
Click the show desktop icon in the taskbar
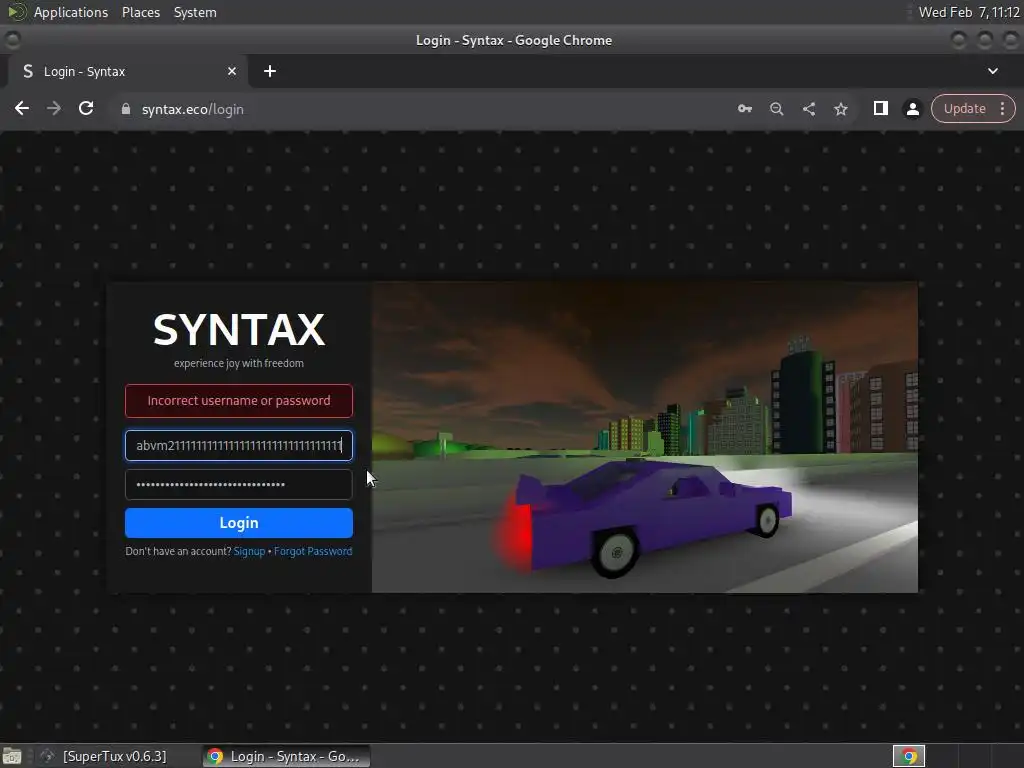tap(12, 756)
